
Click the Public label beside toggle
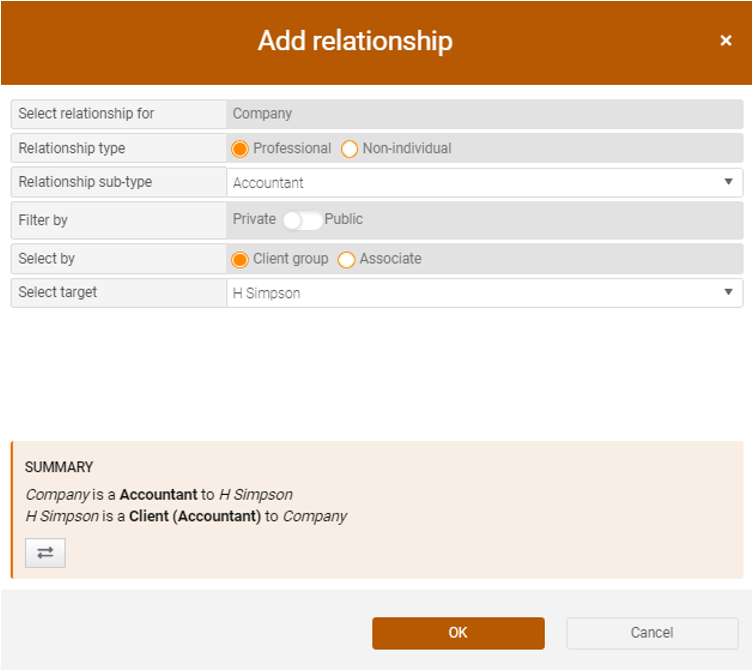[x=343, y=219]
